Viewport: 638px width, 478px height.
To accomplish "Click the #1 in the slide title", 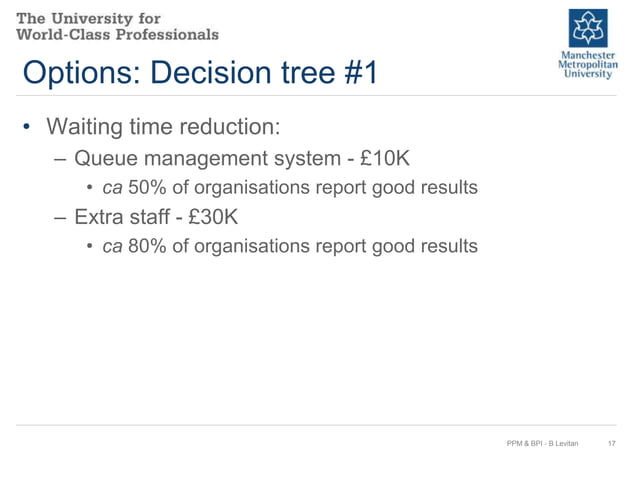I will 361,73.
